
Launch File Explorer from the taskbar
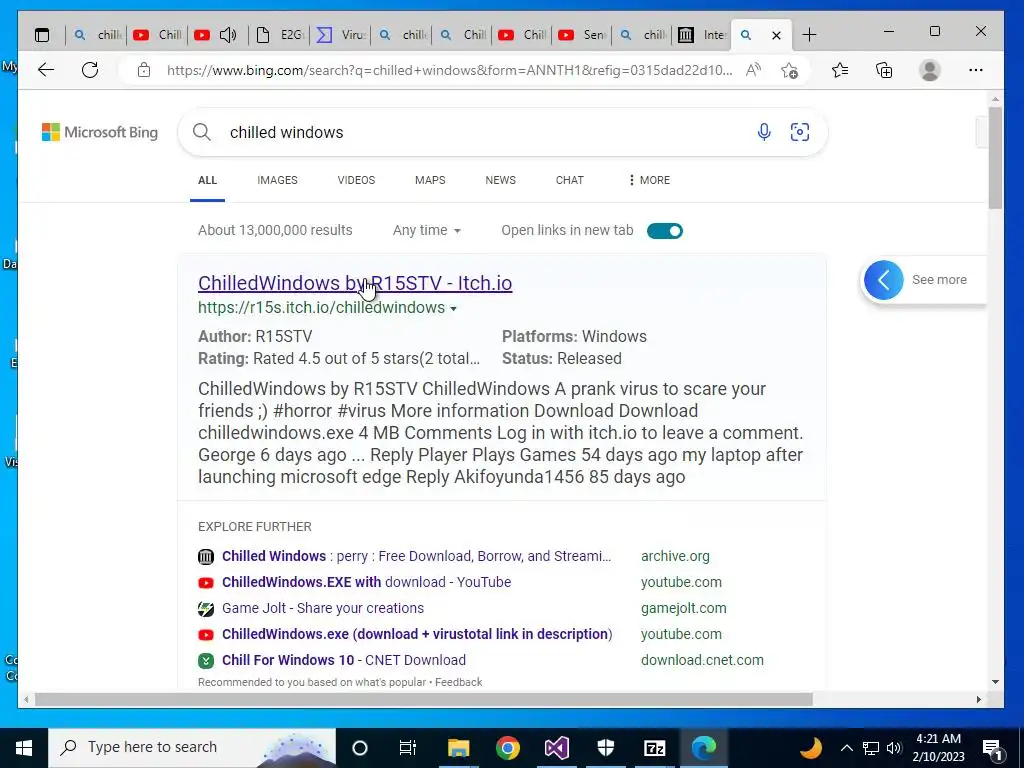tap(458, 748)
